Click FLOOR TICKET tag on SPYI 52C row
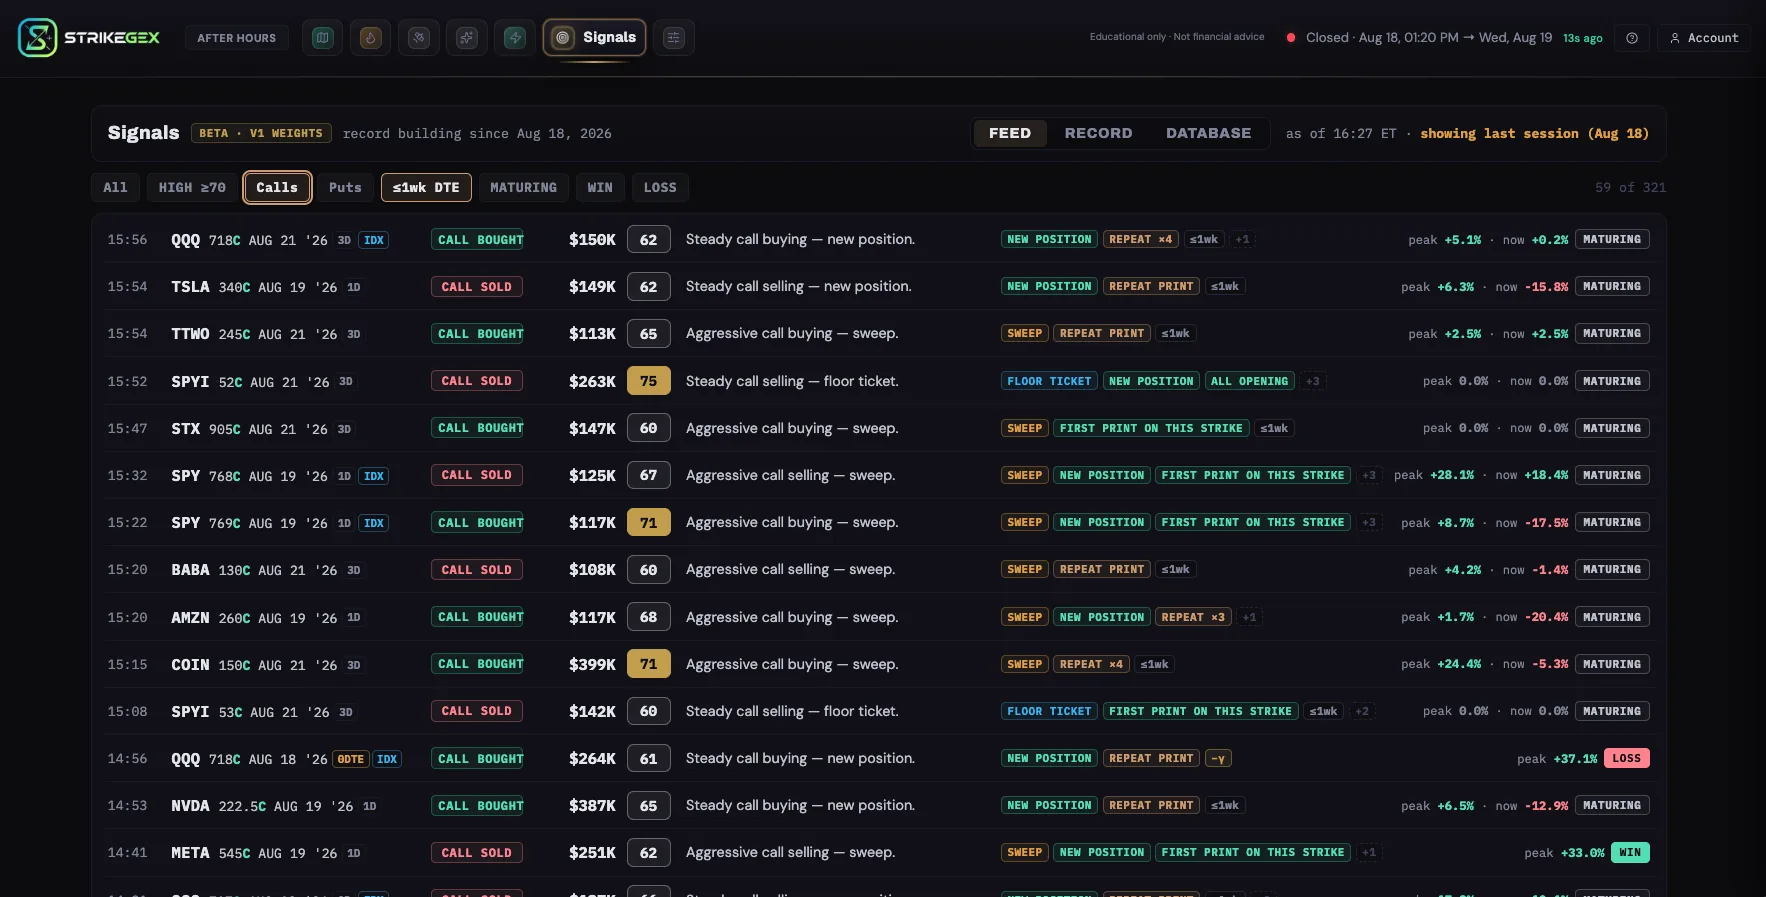 click(x=1049, y=381)
